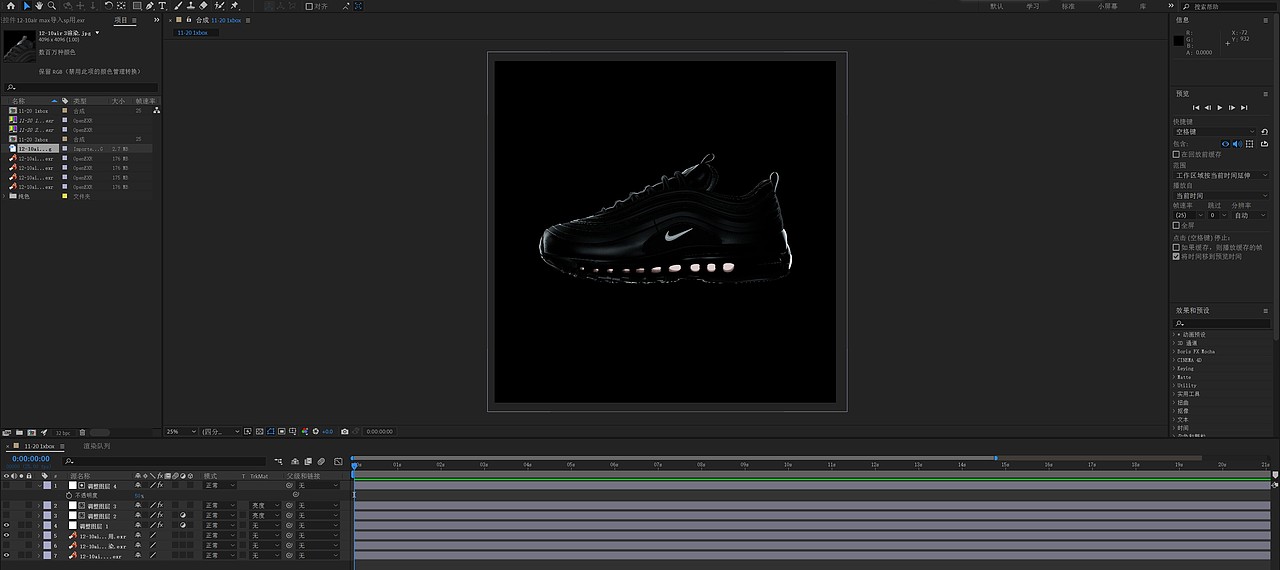Select the Rotation tool
Viewport: 1280px width, 570px height.
(108, 6)
